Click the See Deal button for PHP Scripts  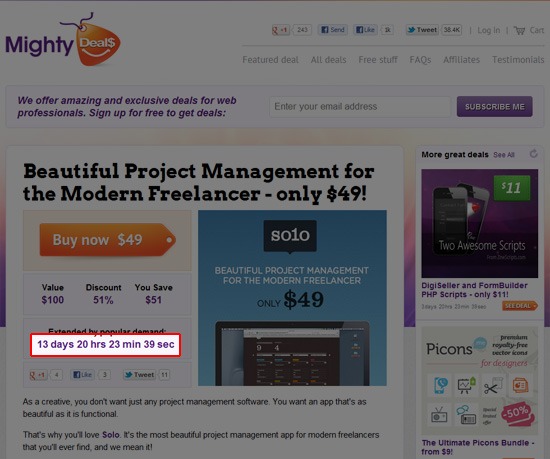point(519,306)
